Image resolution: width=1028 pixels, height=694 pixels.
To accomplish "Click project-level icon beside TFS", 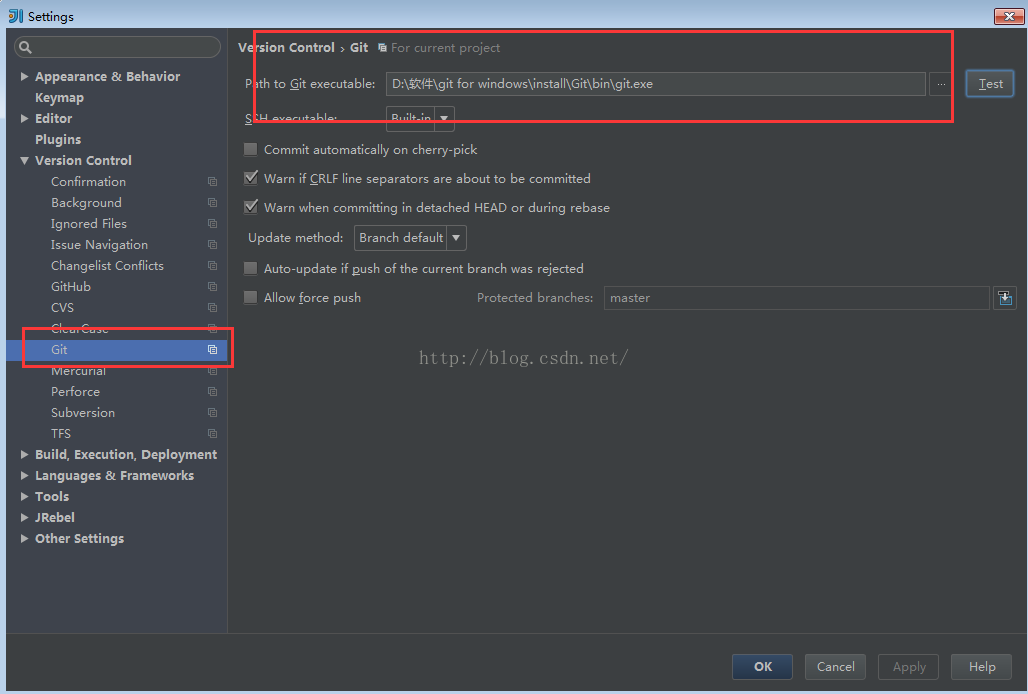I will point(212,434).
